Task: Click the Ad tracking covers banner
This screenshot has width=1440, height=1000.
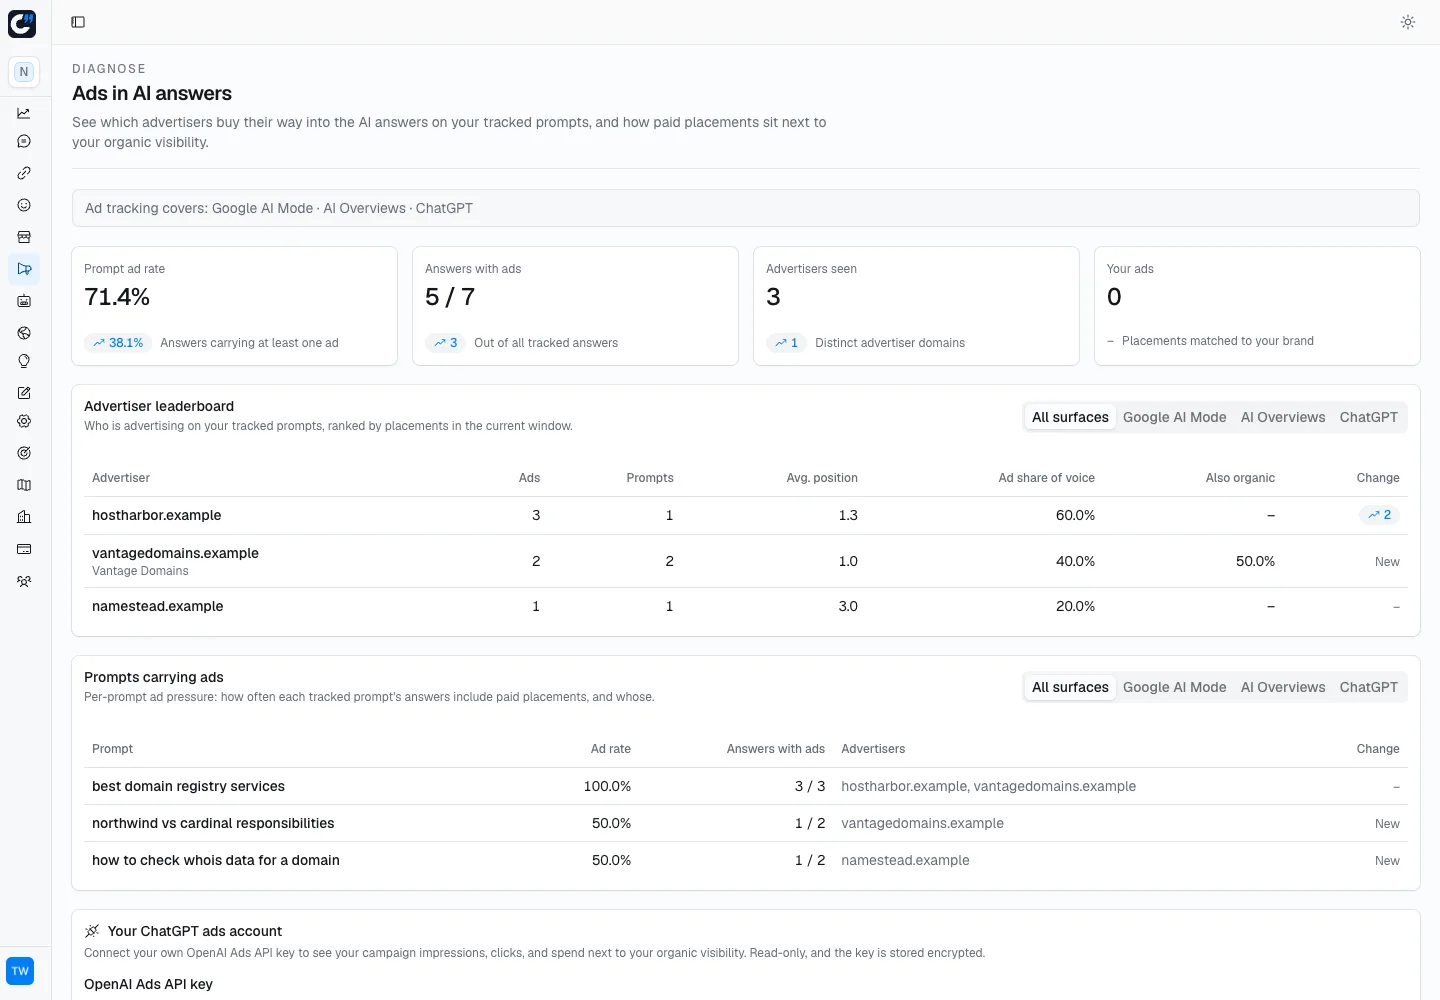Action: point(746,208)
